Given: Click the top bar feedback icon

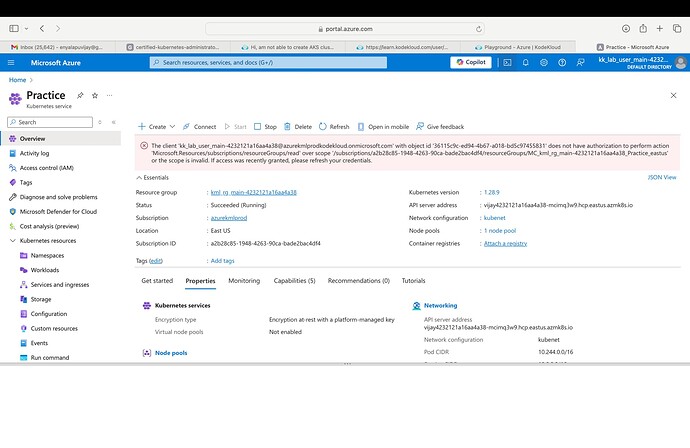Looking at the screenshot, I should pyautogui.click(x=580, y=62).
